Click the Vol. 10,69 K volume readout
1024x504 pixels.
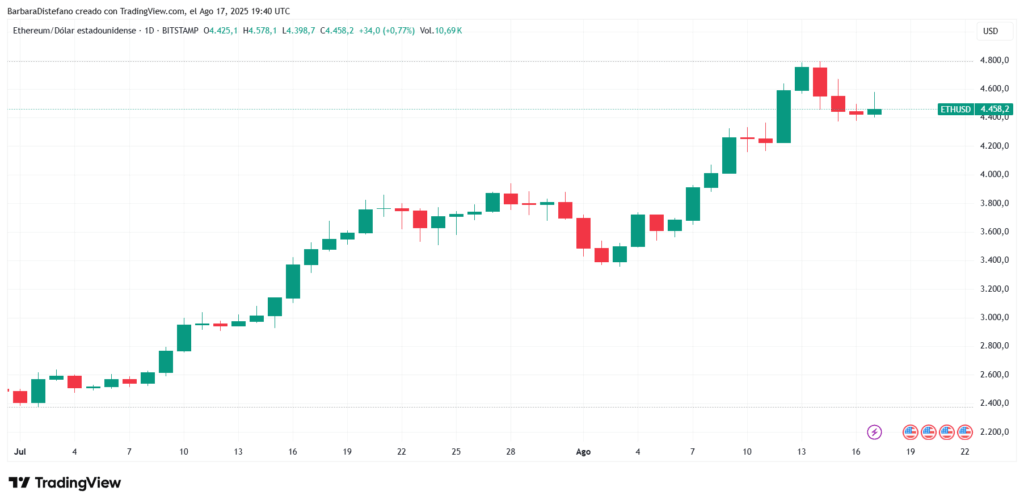pyautogui.click(x=441, y=31)
